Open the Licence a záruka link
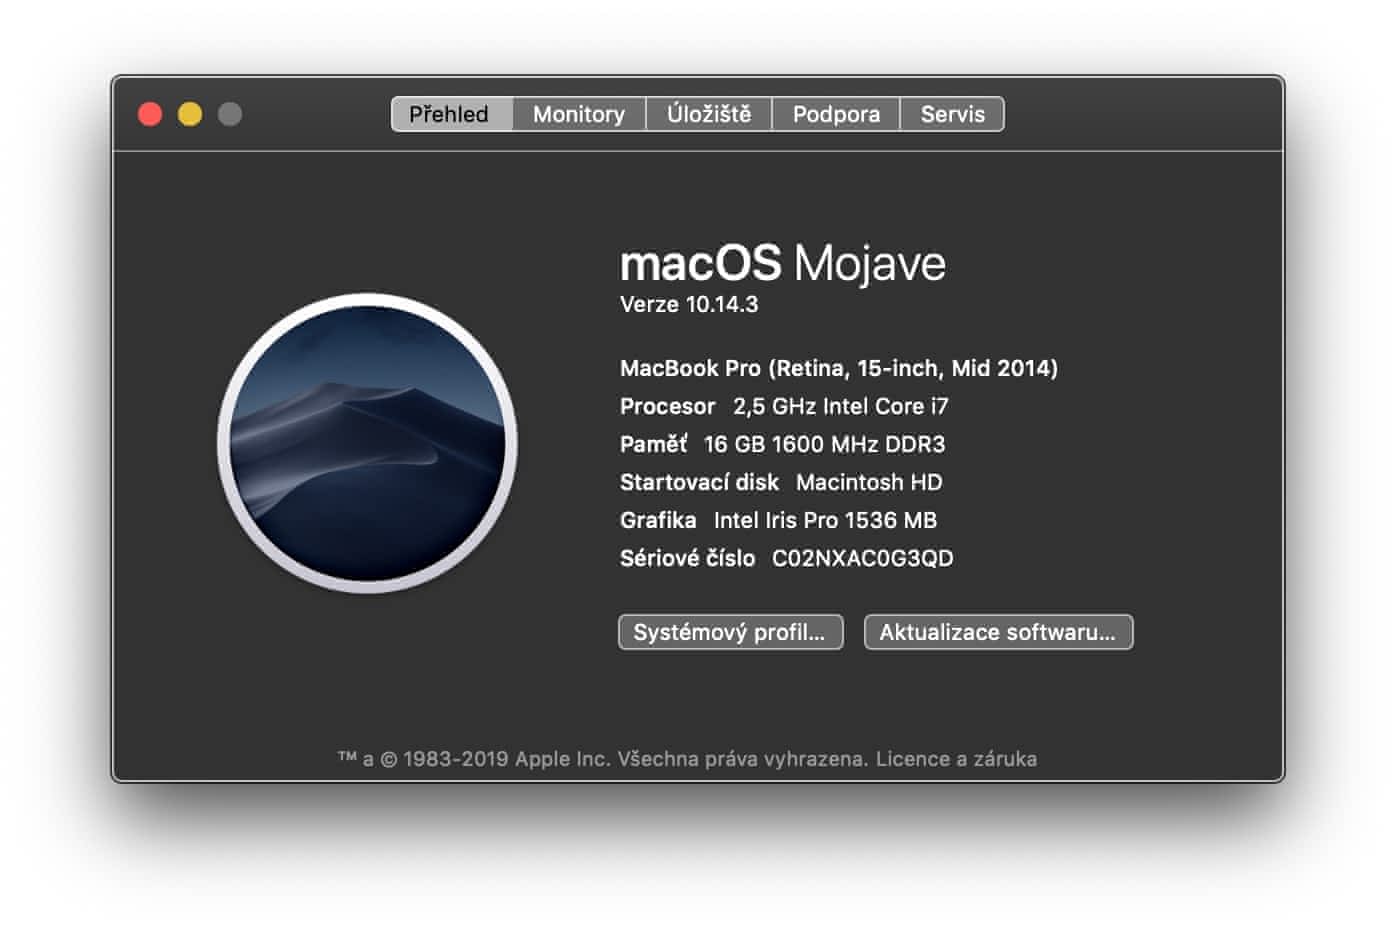The image size is (1396, 930). click(x=956, y=759)
